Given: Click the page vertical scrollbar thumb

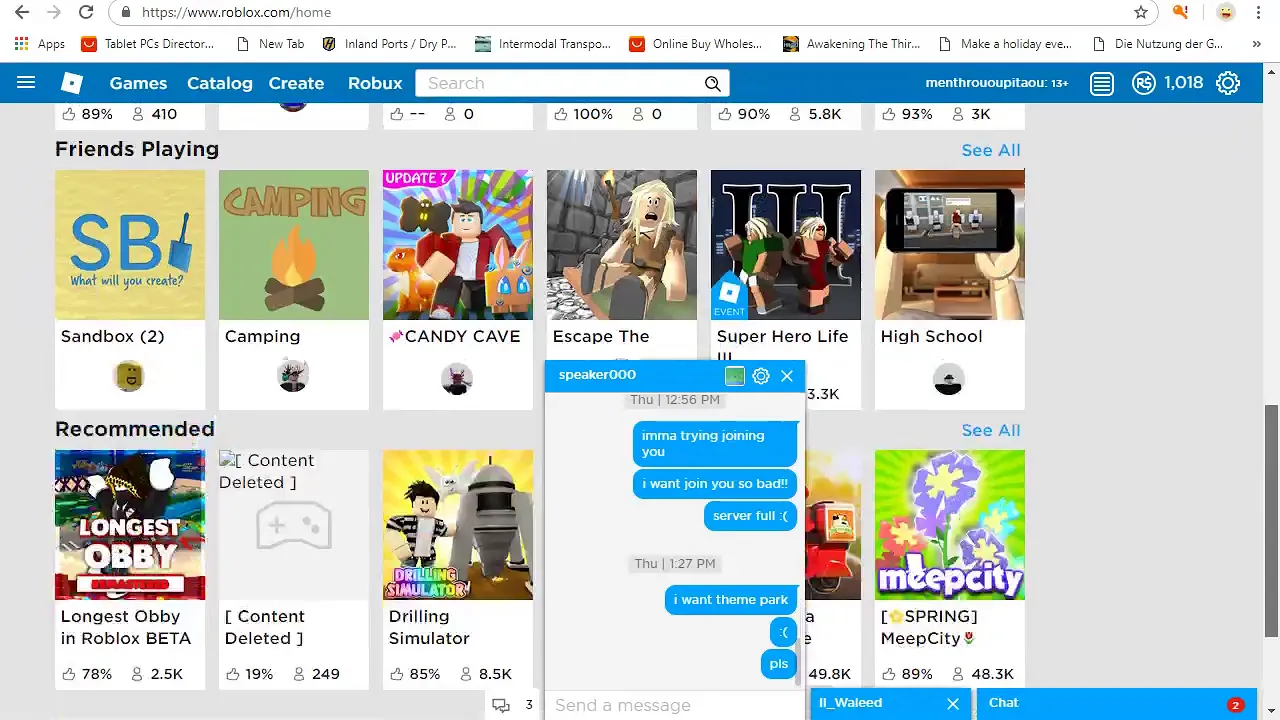Looking at the screenshot, I should [1271, 520].
